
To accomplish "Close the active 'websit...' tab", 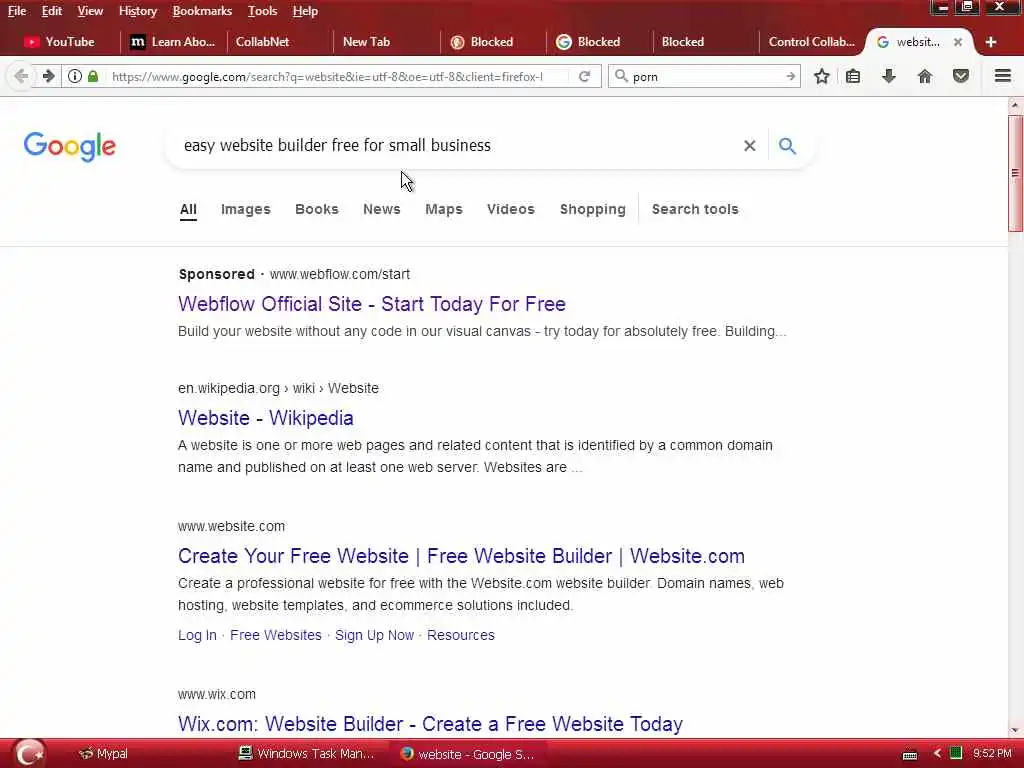I will point(957,42).
